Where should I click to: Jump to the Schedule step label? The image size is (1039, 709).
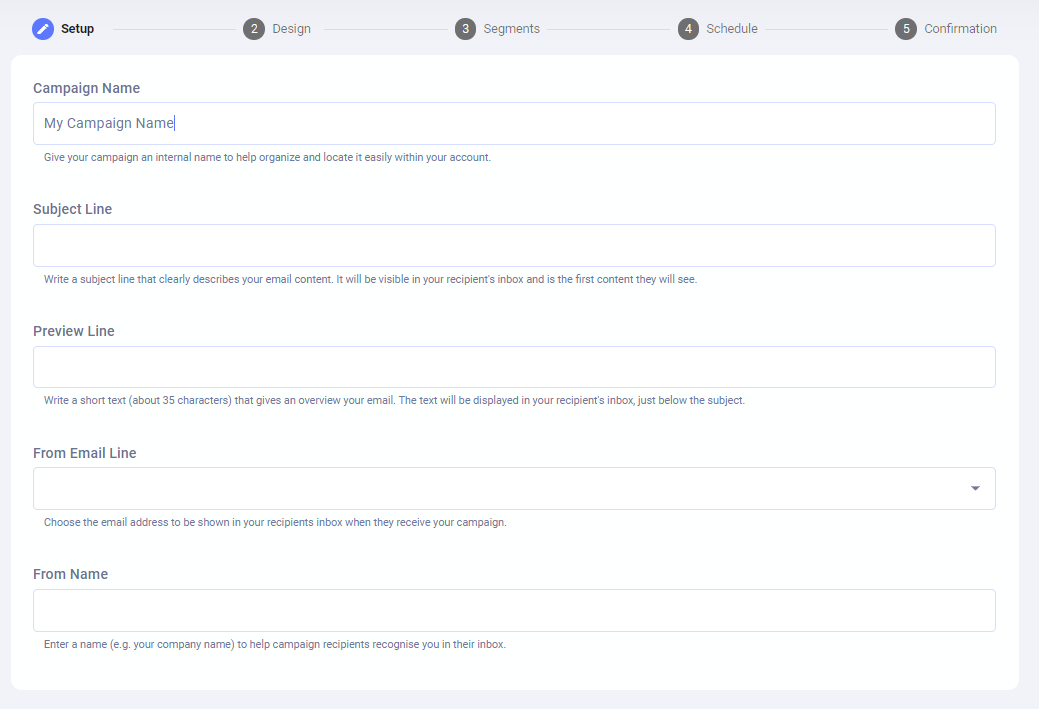coord(731,29)
